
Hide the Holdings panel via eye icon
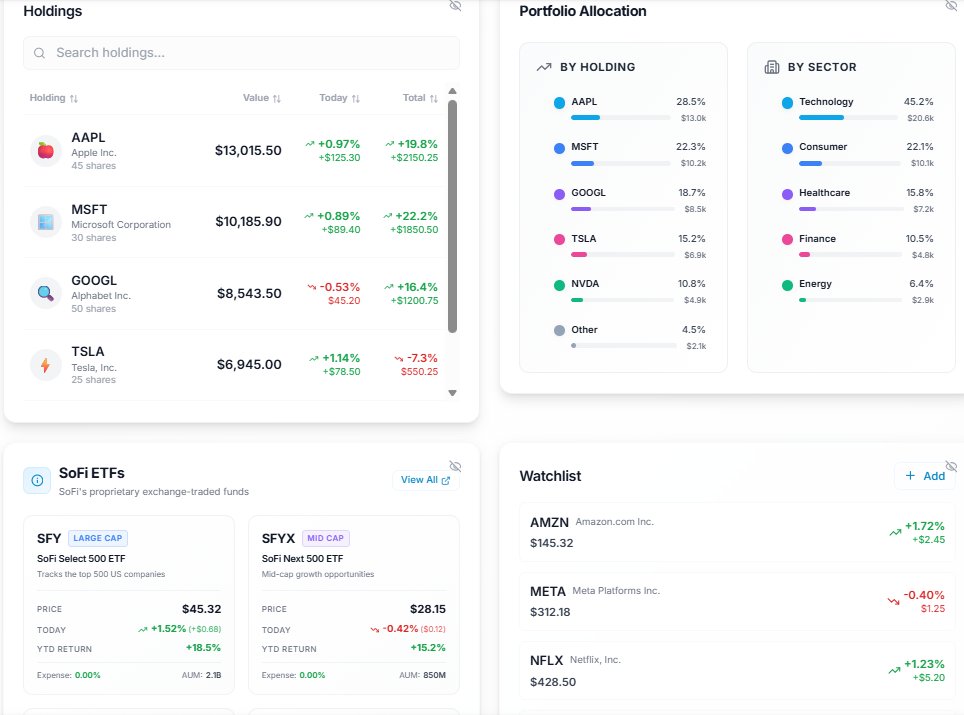tap(455, 6)
